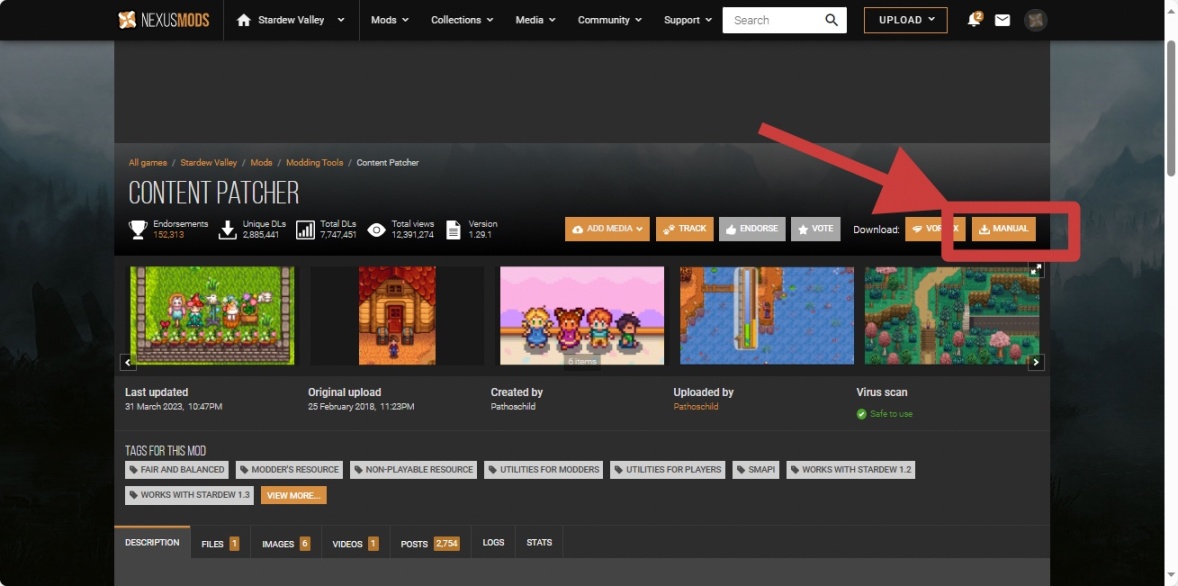Click the endorsements trophy icon
Image resolution: width=1178 pixels, height=586 pixels.
coord(138,229)
